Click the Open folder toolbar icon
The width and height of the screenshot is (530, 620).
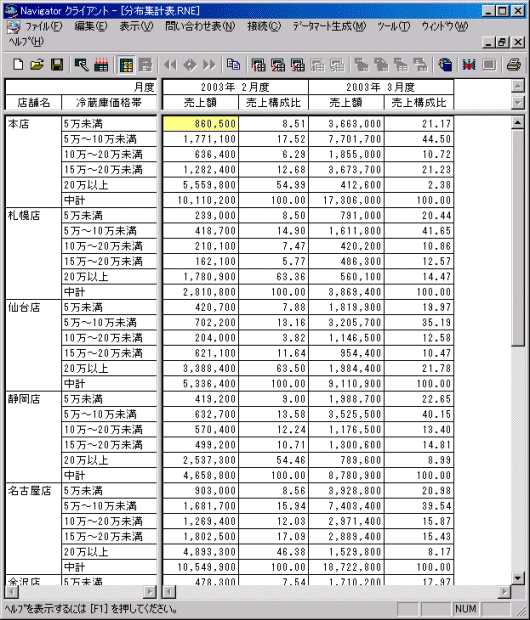(x=37, y=64)
